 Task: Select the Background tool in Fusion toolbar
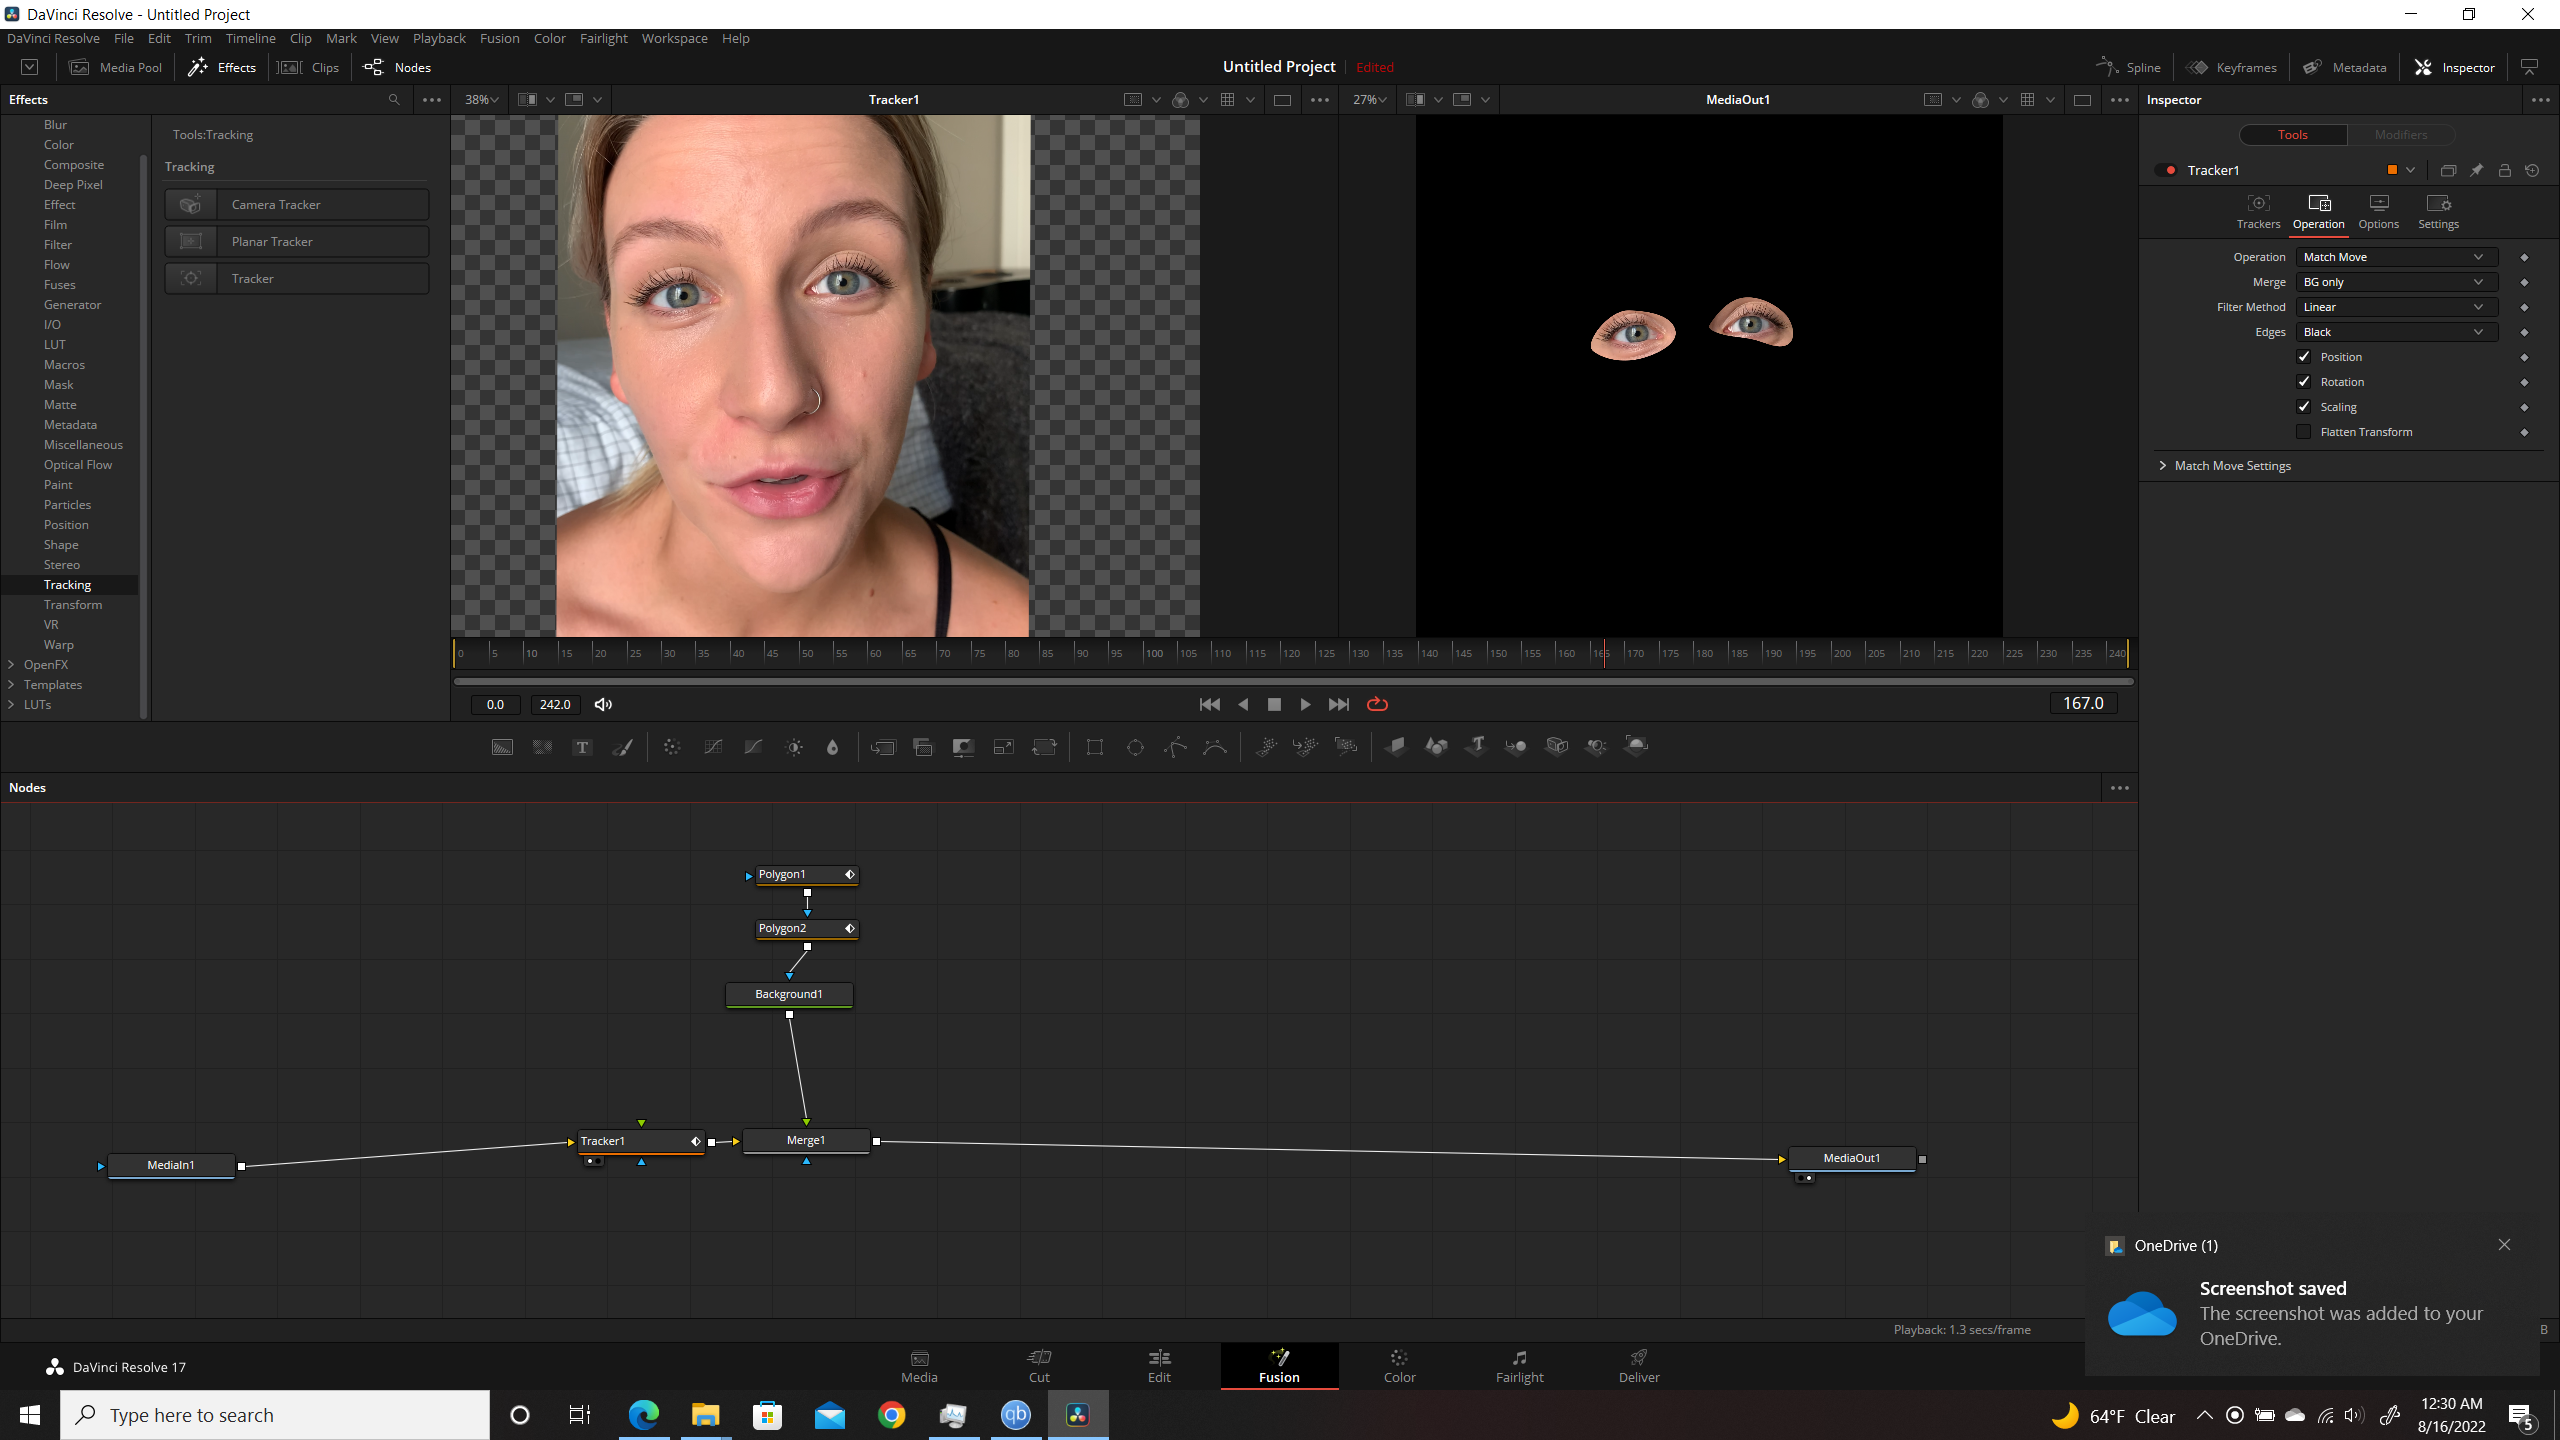(502, 747)
